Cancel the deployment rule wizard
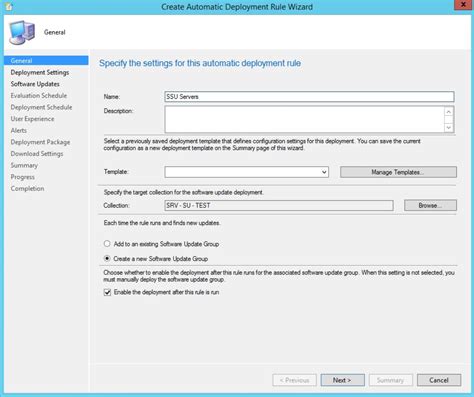Screen dimensions: 474x397 click(x=439, y=380)
